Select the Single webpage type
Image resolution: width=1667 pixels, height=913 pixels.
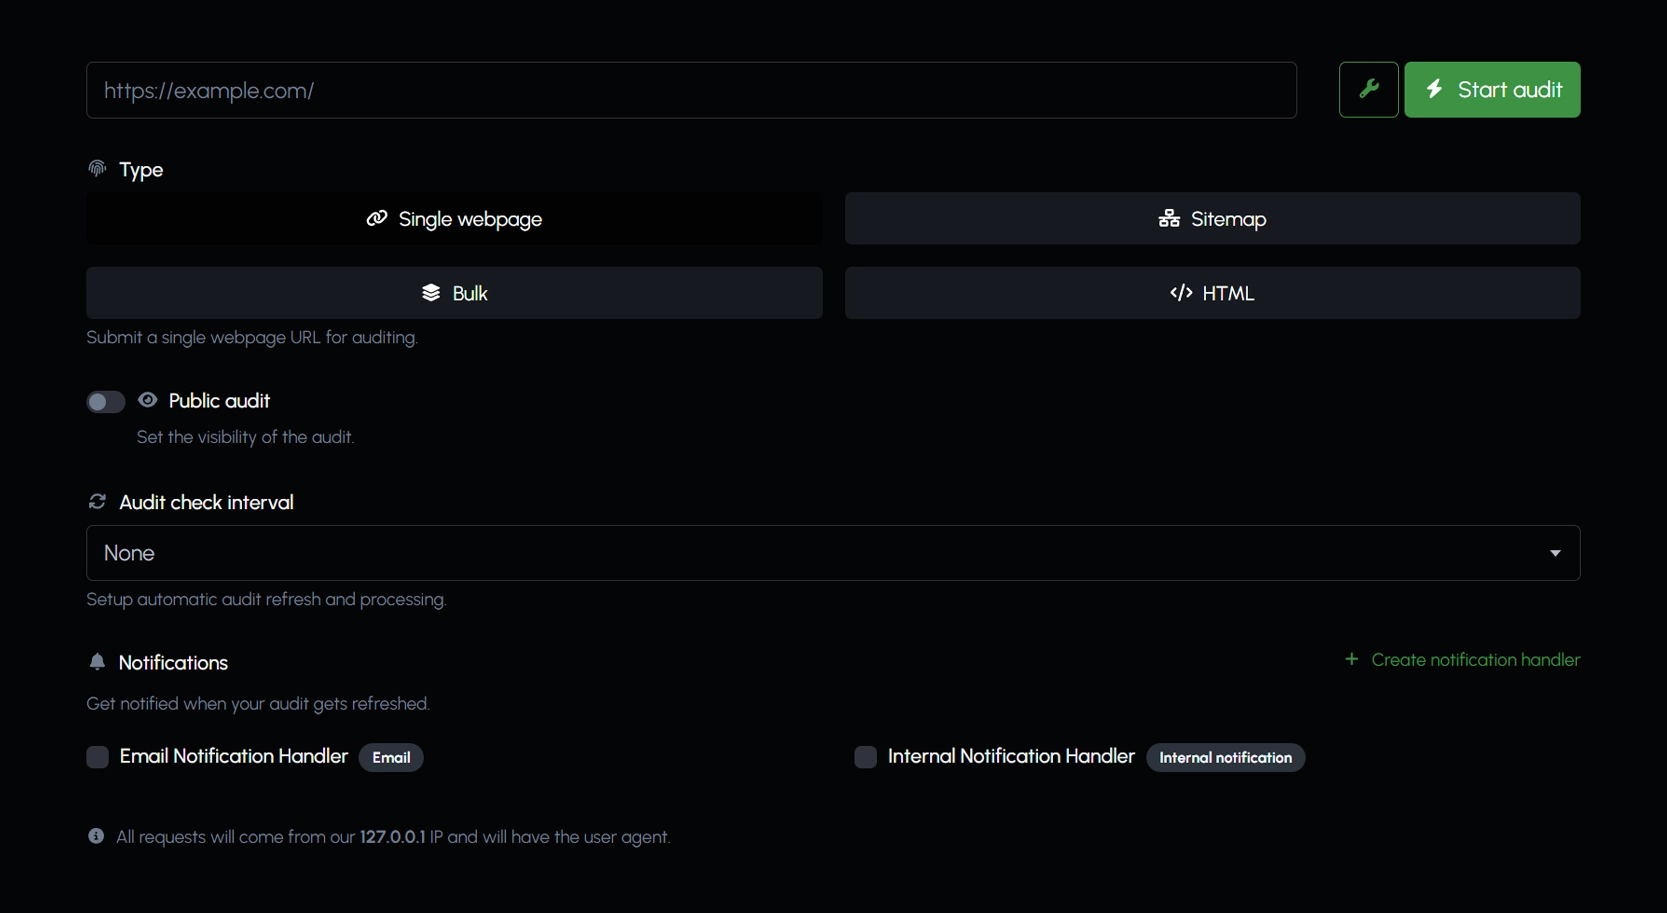tap(454, 219)
